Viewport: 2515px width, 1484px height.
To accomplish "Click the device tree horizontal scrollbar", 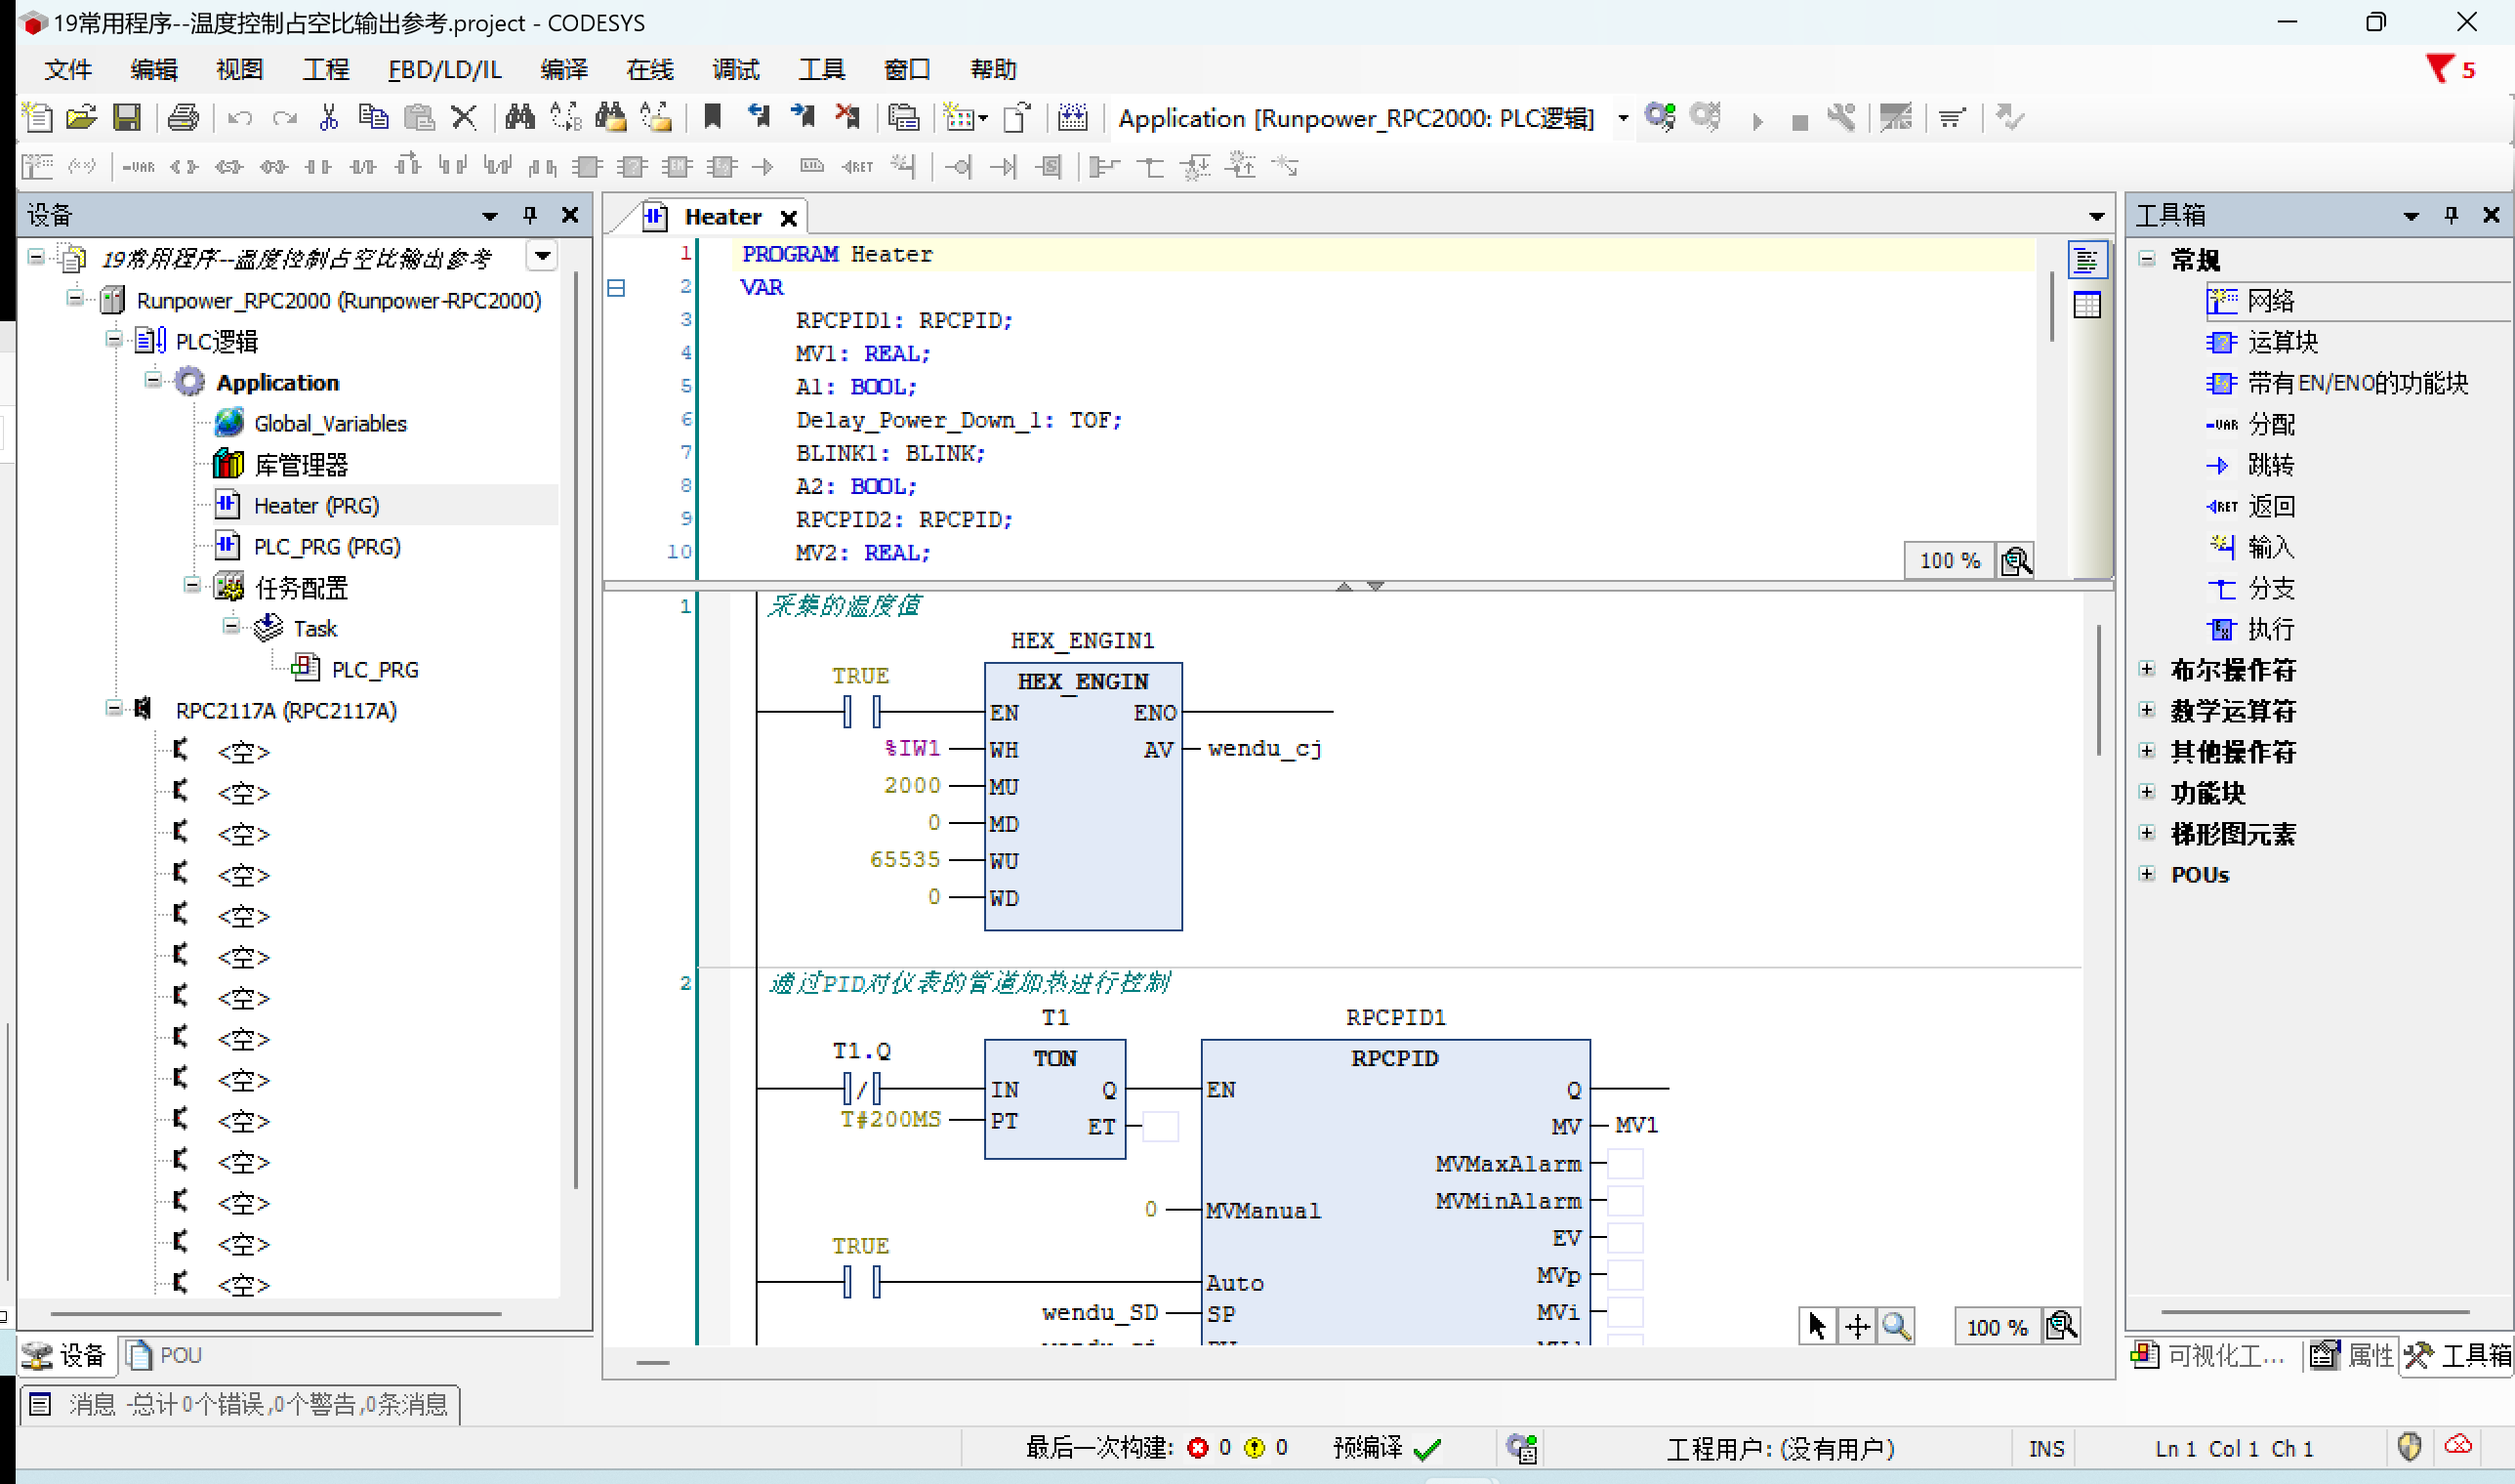I will pos(276,1313).
